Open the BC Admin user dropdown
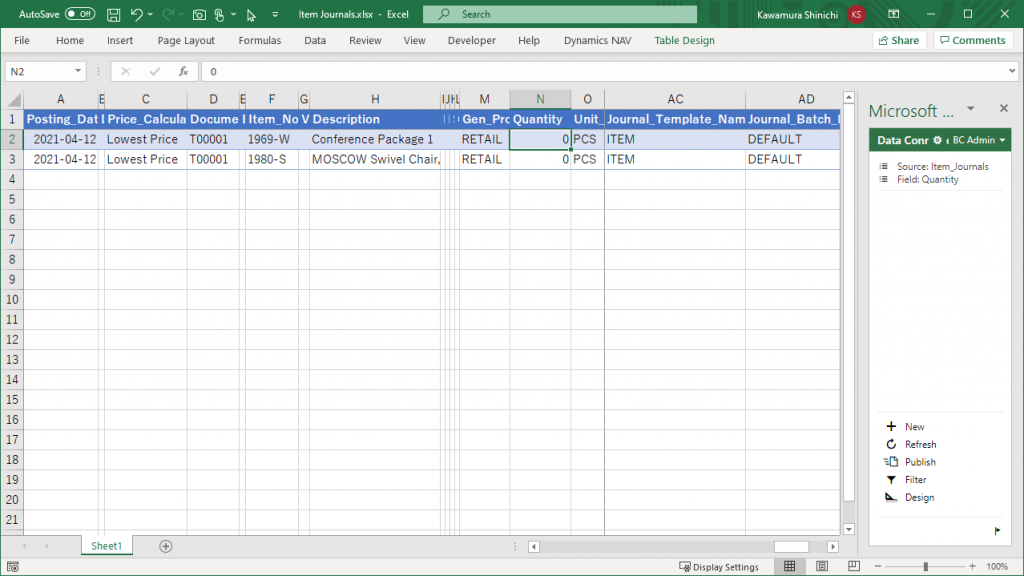 979,140
